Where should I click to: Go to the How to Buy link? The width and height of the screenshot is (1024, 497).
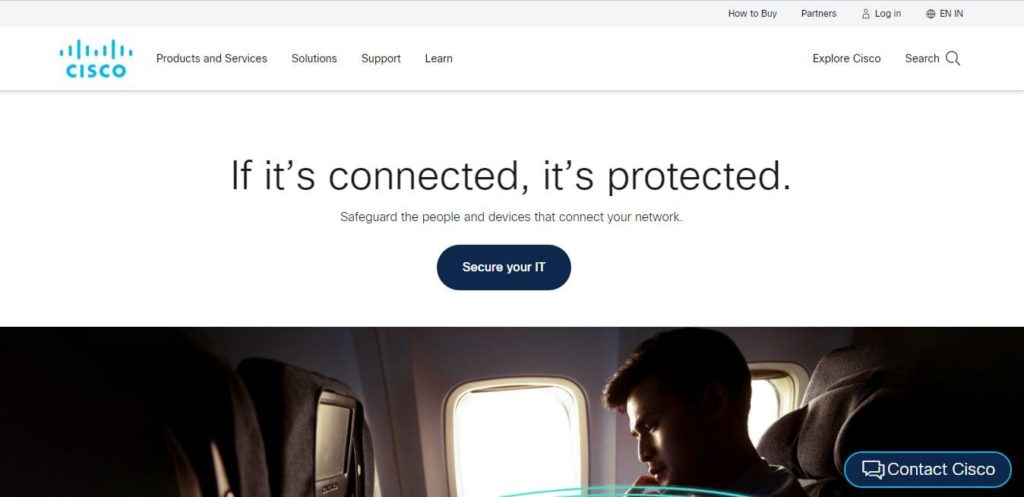pos(752,14)
